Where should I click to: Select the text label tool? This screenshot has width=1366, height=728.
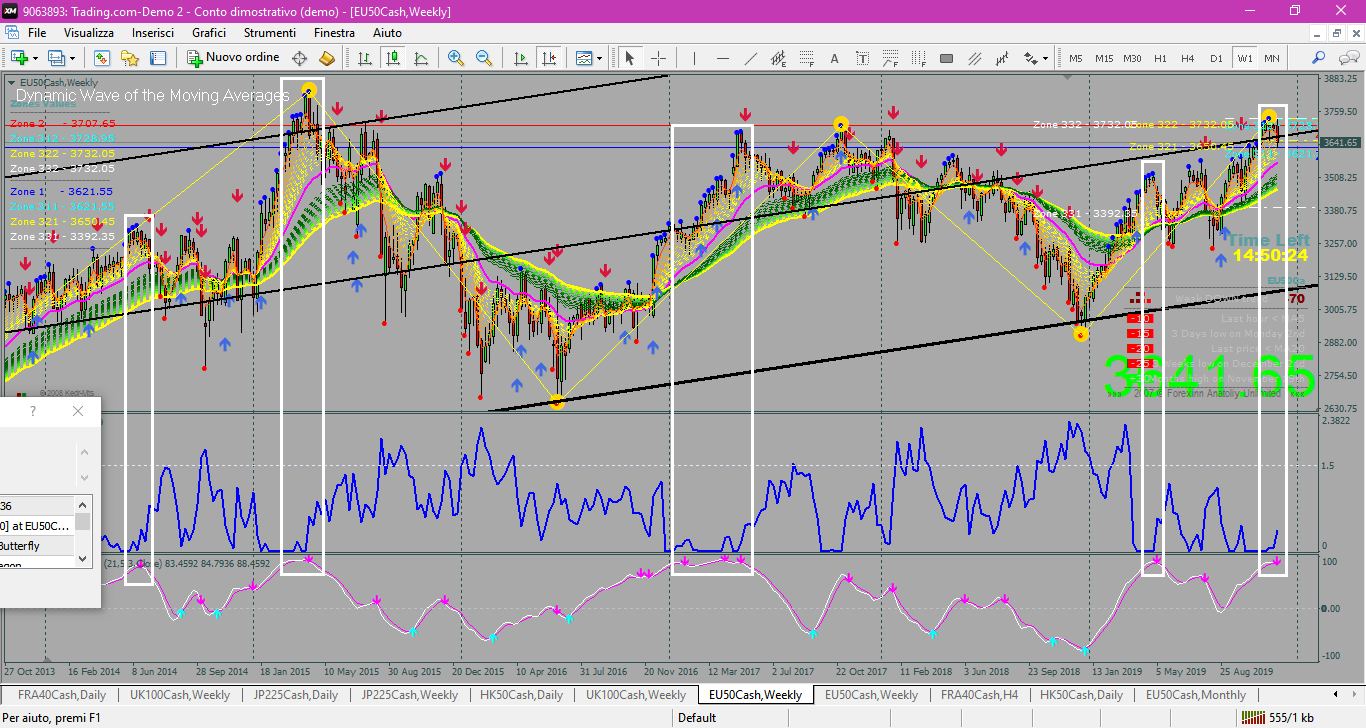pyautogui.click(x=863, y=58)
